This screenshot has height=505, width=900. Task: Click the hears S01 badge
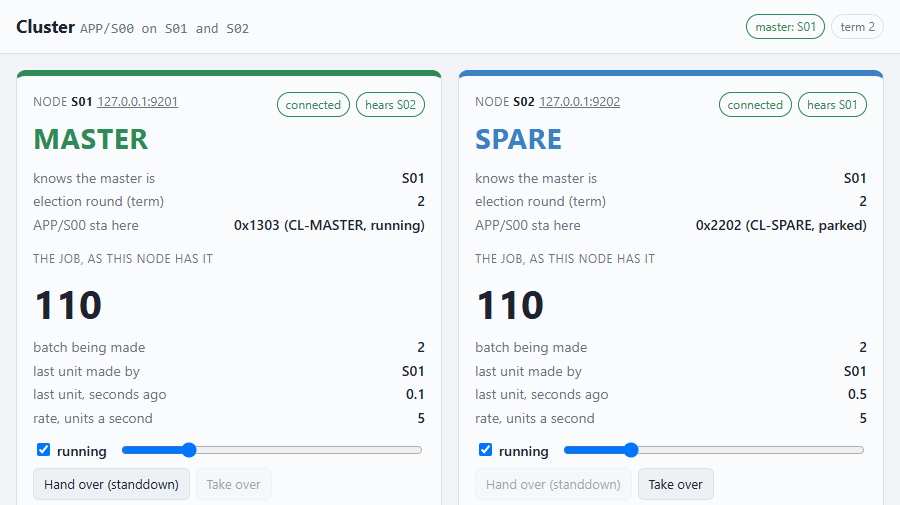click(832, 104)
